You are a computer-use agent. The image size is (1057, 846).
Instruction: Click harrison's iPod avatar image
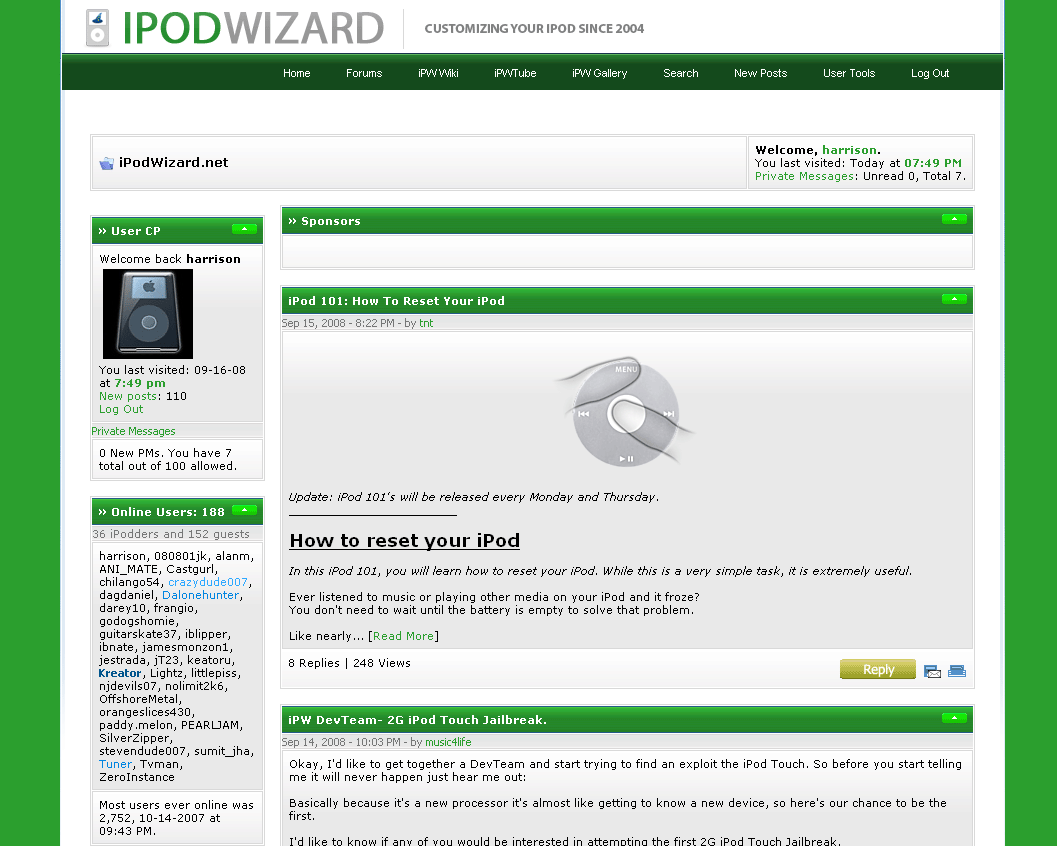[148, 314]
